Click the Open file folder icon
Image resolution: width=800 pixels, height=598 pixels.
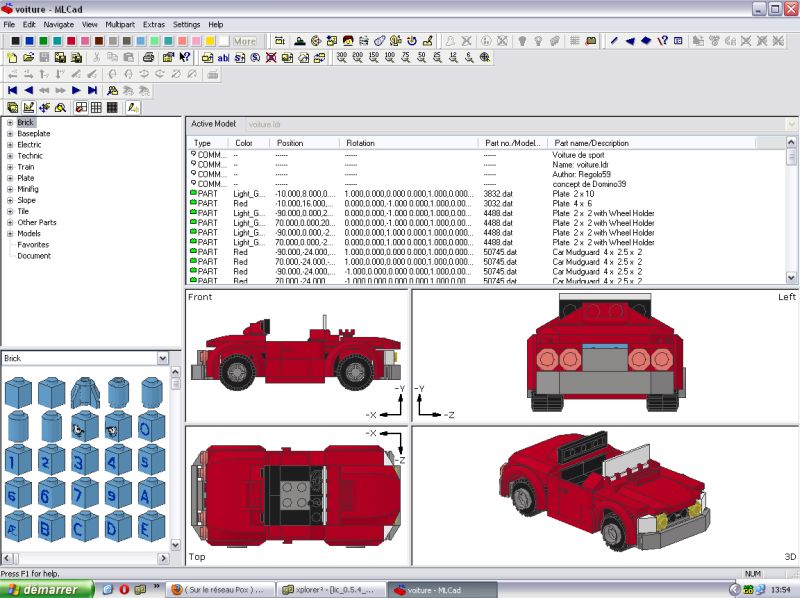28,58
